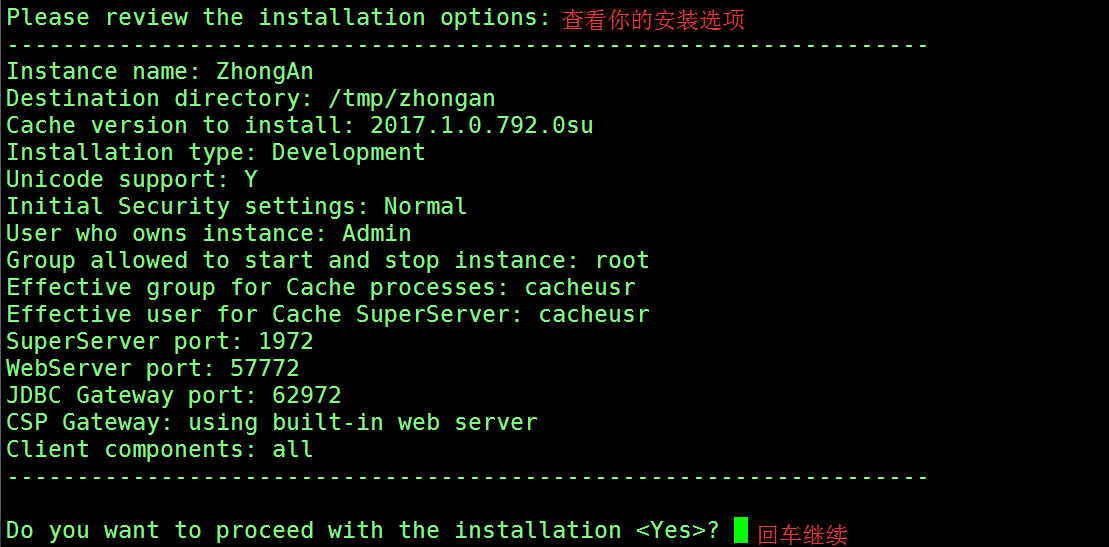Click the "Please review the installation options" heading

click(278, 17)
